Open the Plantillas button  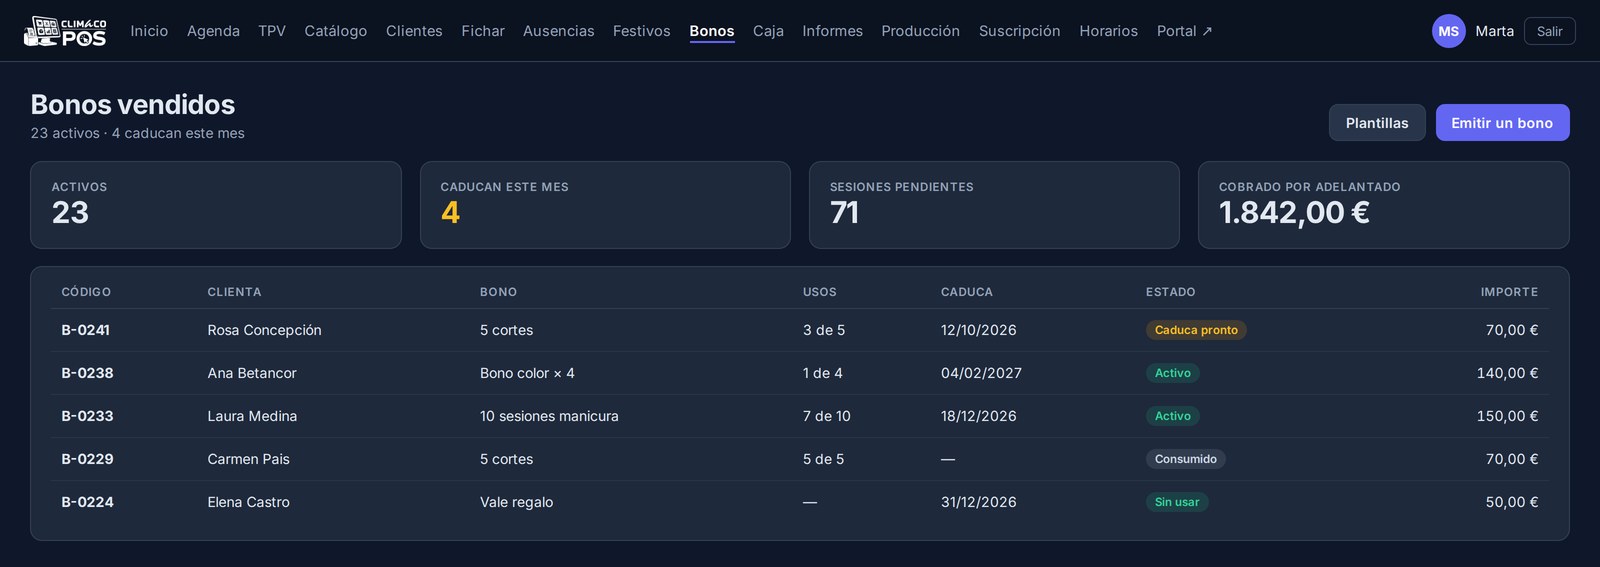tap(1377, 123)
